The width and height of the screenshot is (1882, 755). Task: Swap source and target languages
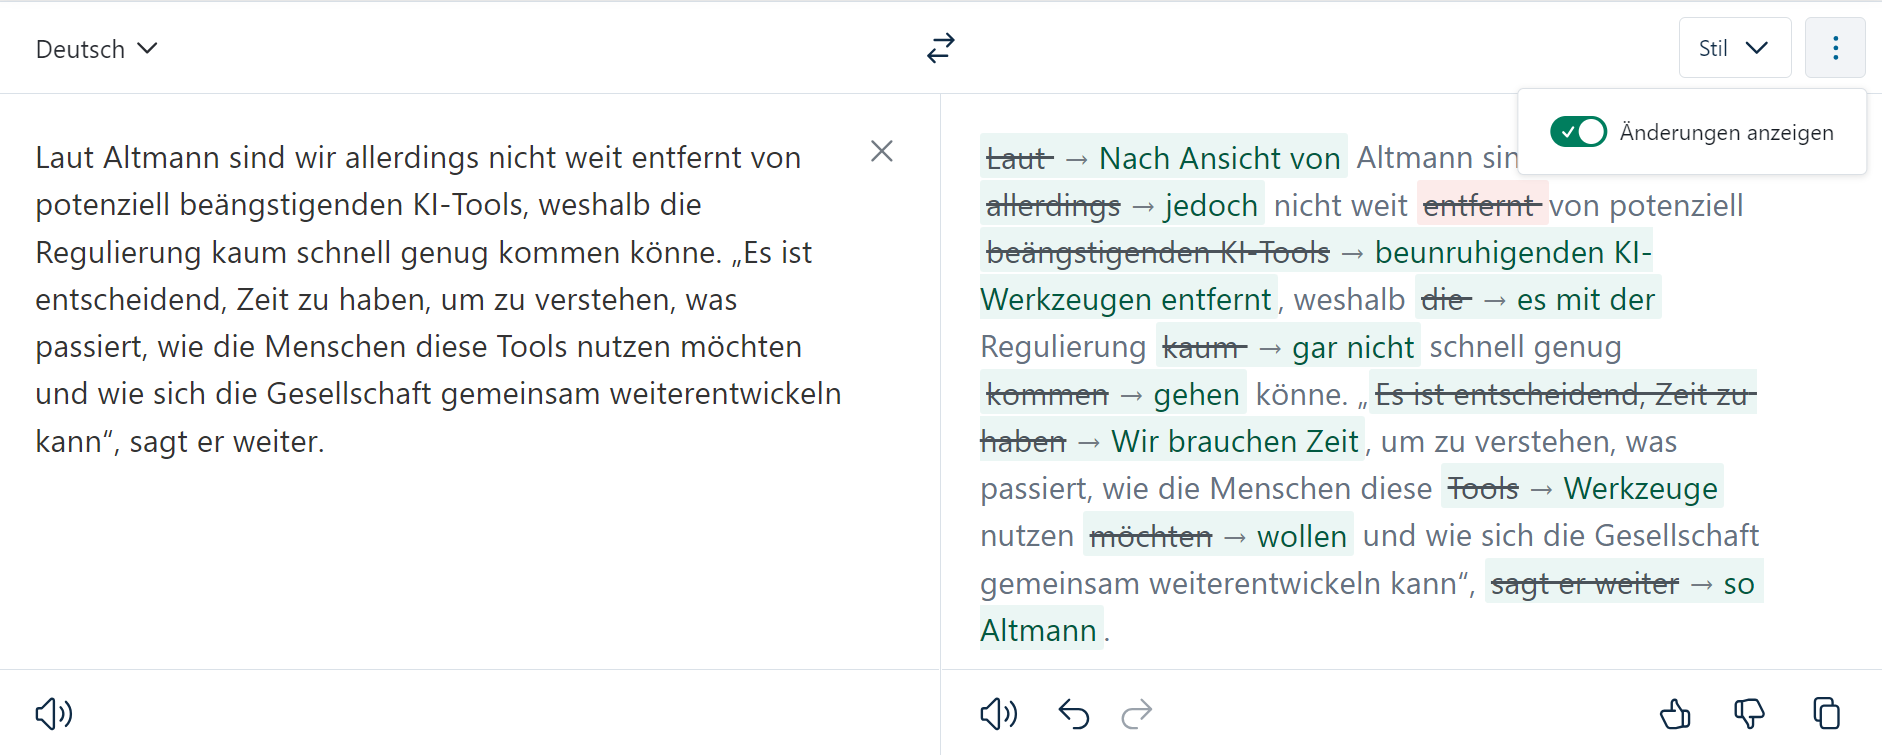coord(941,48)
